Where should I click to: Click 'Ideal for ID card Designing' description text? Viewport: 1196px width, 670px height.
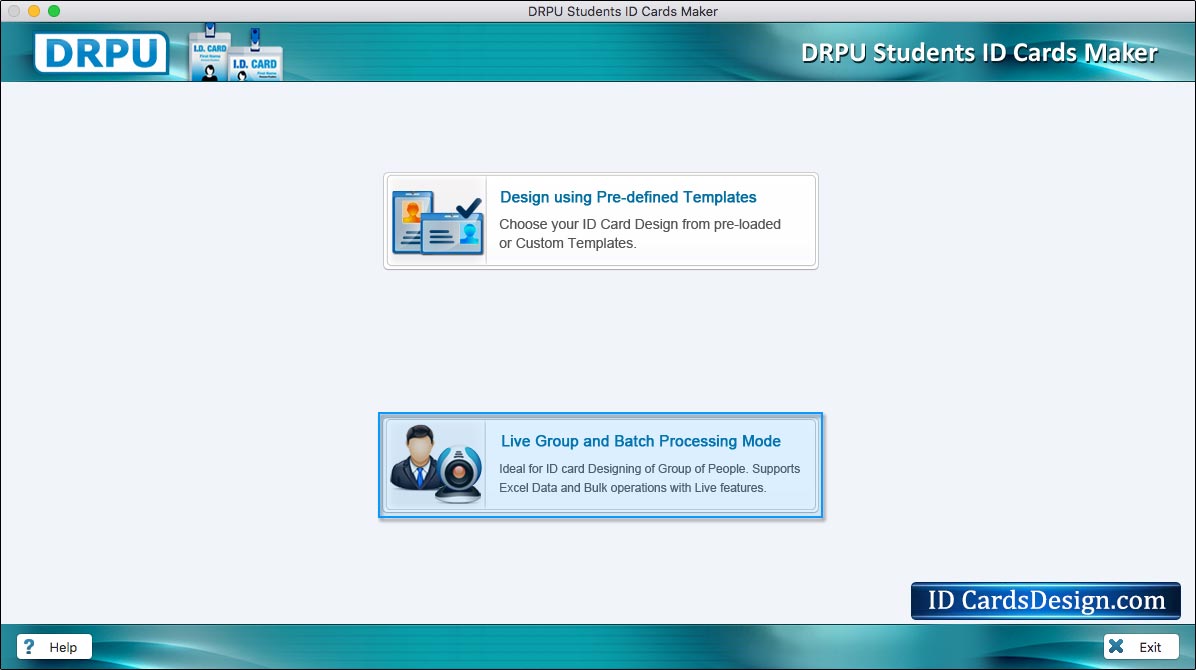coord(650,478)
